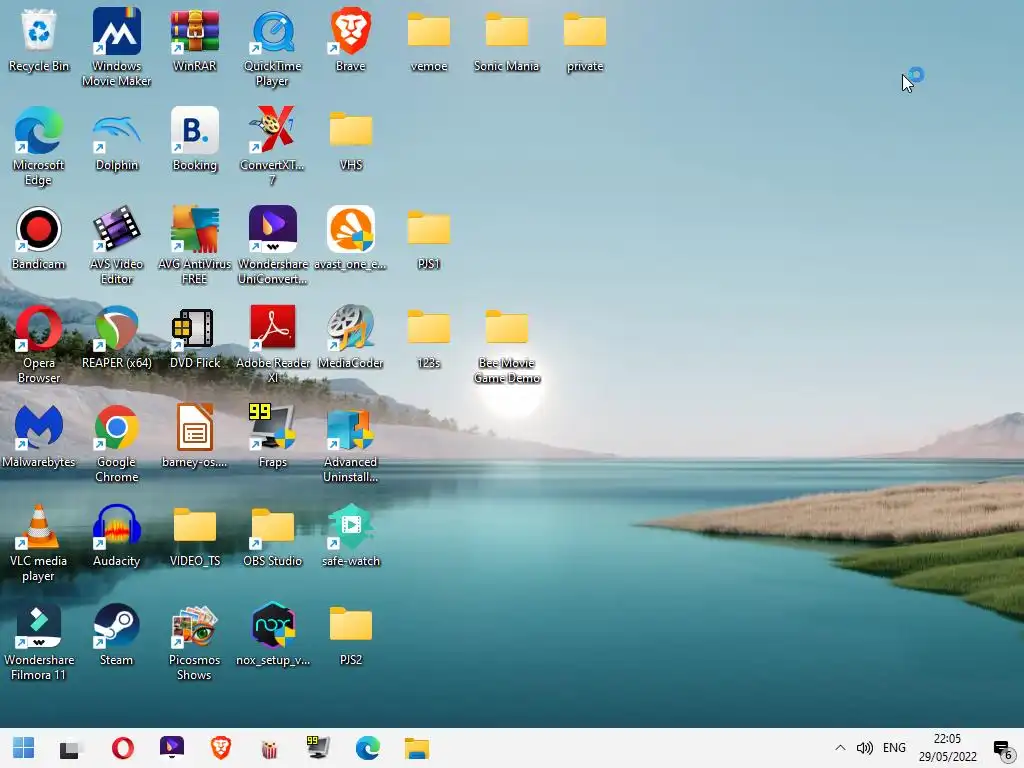The height and width of the screenshot is (768, 1024).
Task: Open DVD Flick shortcut
Action: pos(195,338)
